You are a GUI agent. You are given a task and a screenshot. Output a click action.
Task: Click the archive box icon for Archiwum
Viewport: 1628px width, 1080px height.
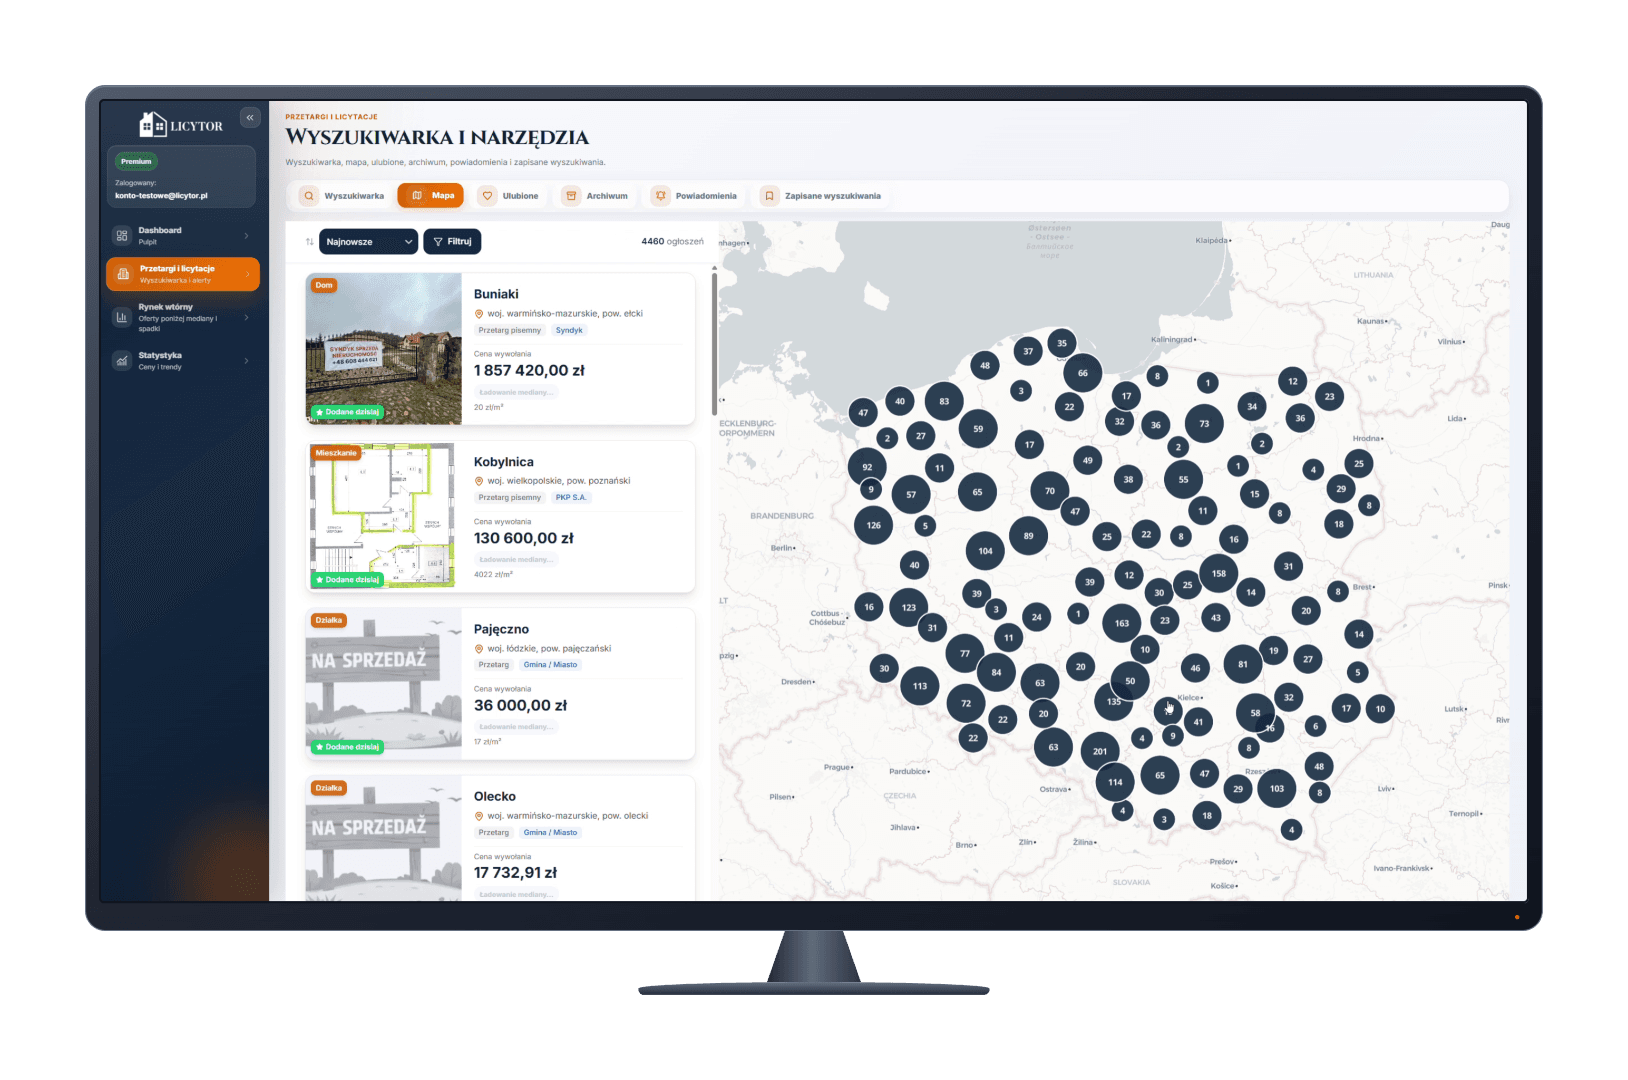[571, 196]
